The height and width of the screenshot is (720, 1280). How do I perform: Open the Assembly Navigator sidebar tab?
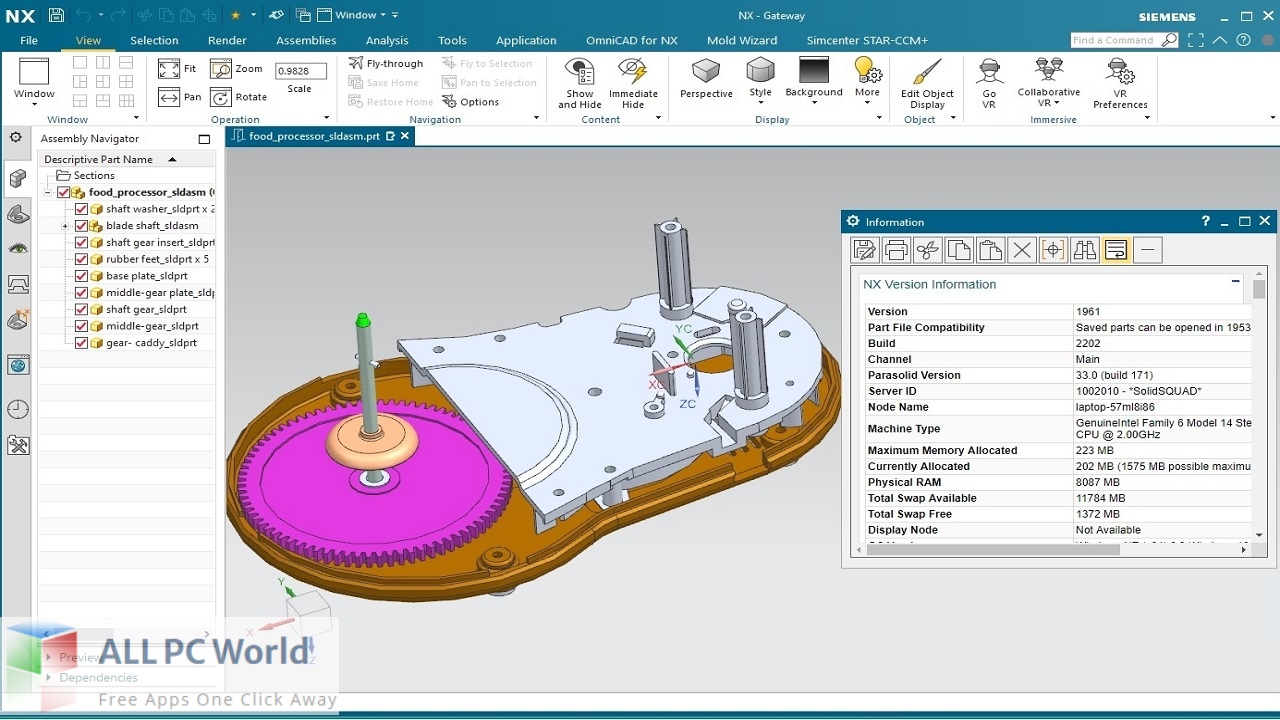click(17, 178)
